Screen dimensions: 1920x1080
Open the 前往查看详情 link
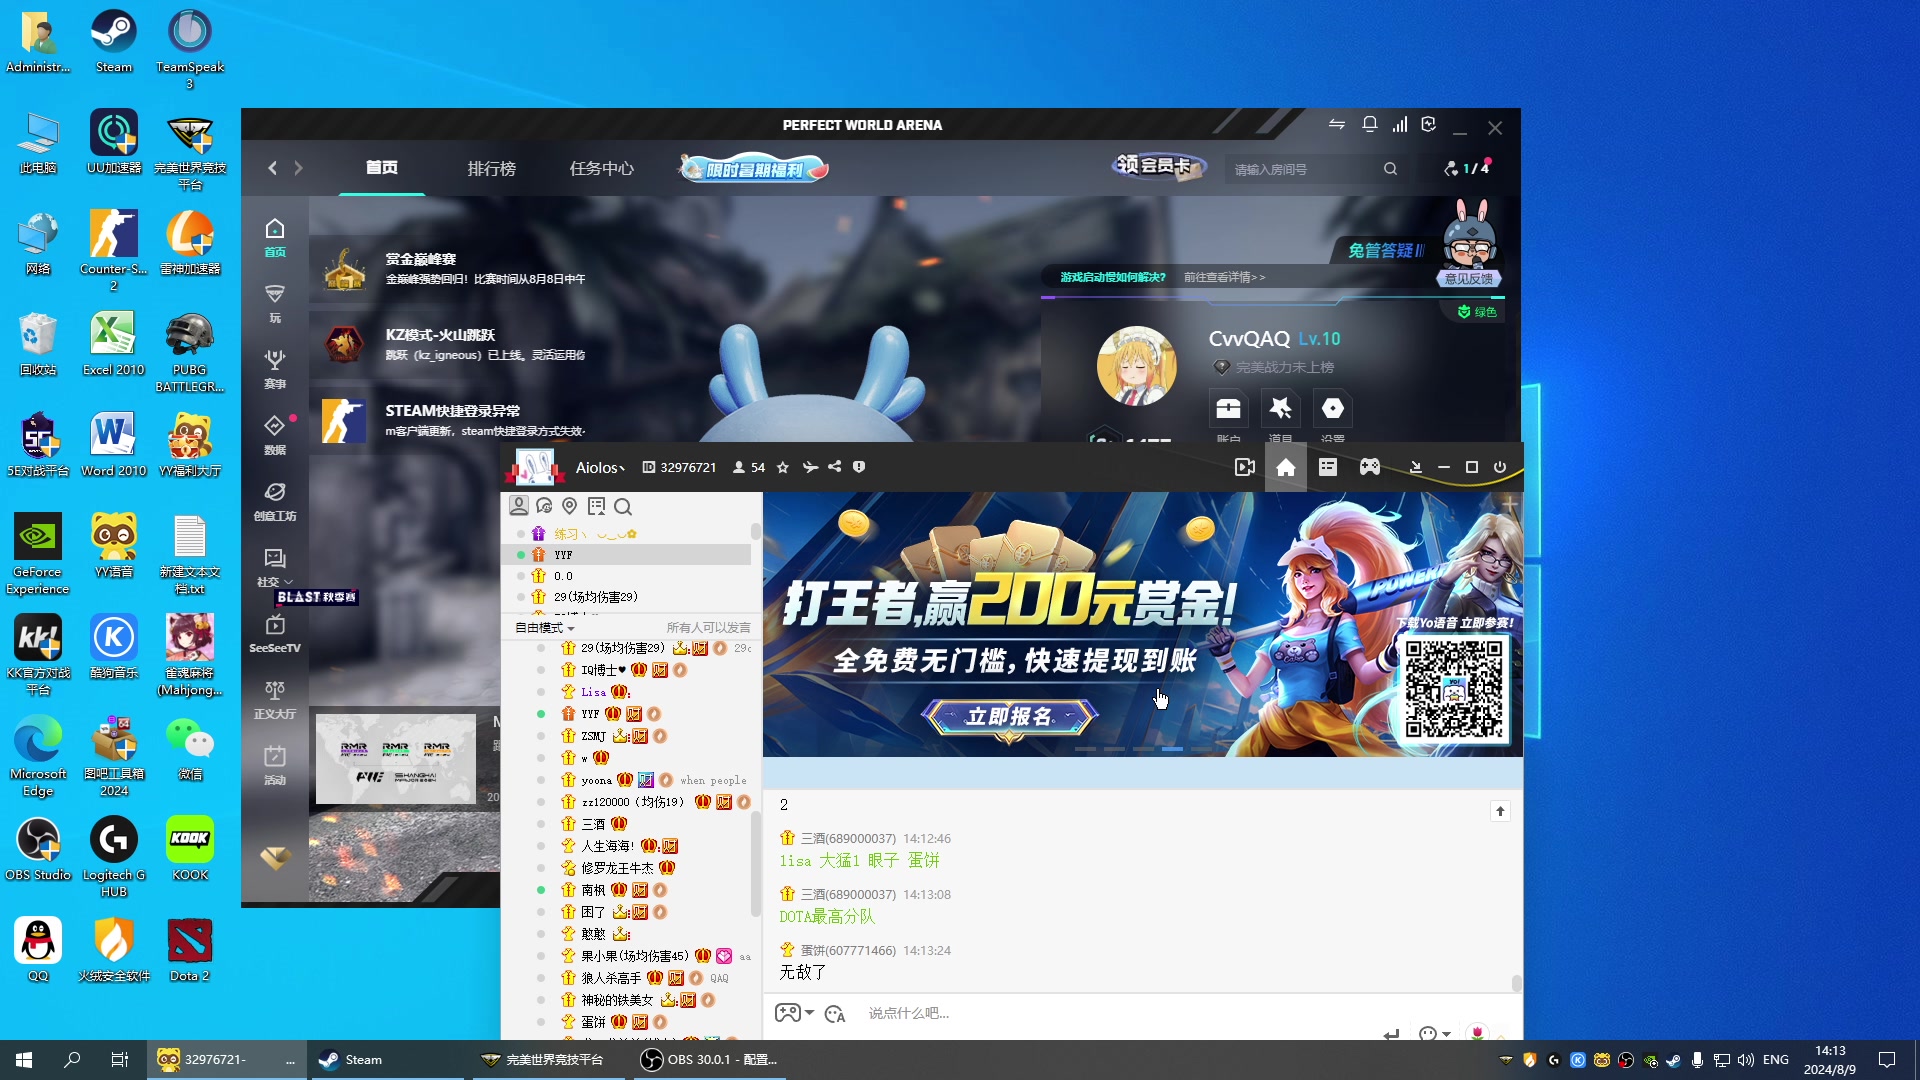(x=1224, y=277)
